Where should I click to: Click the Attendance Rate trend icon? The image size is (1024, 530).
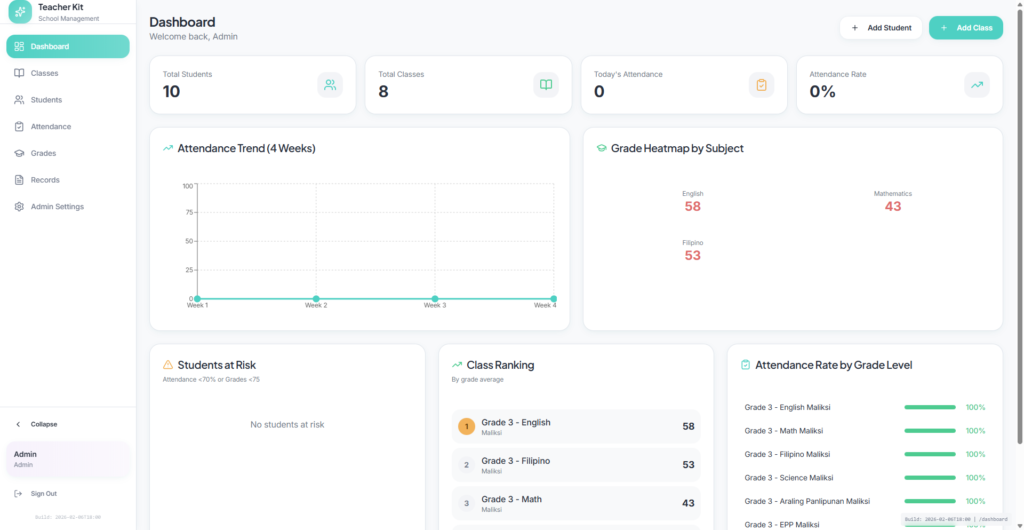click(977, 85)
